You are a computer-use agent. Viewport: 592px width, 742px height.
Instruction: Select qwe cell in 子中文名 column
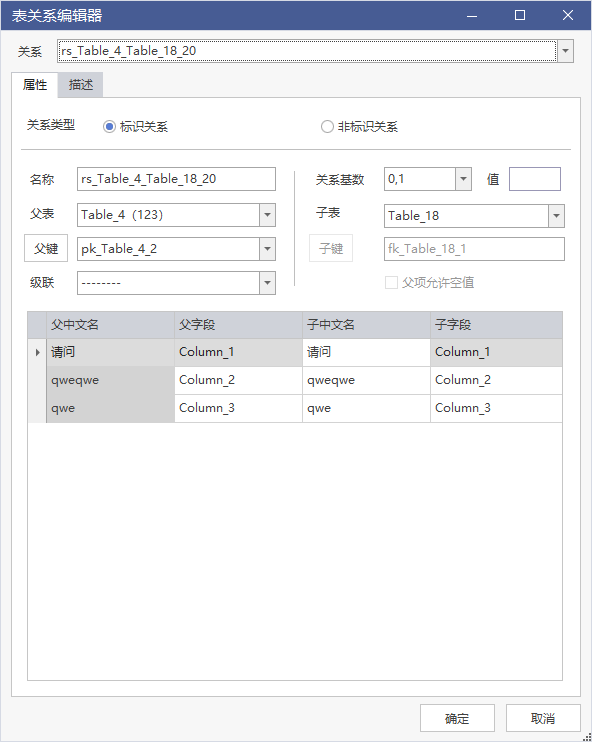[366, 408]
